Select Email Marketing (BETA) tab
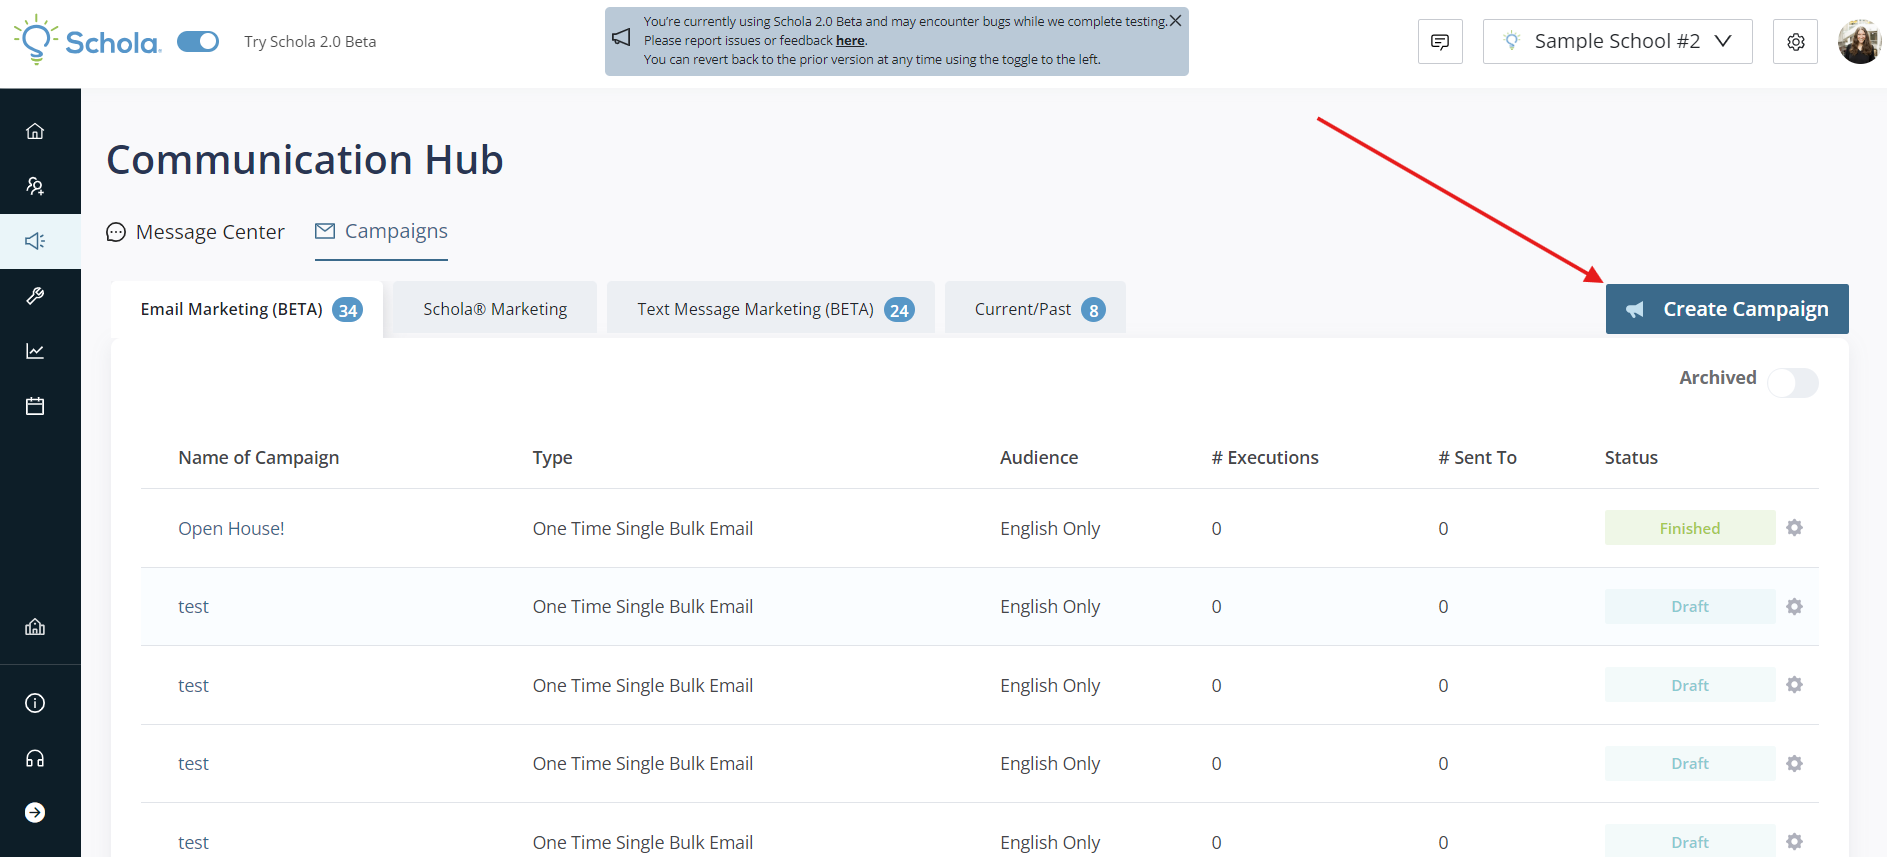 pyautogui.click(x=247, y=309)
